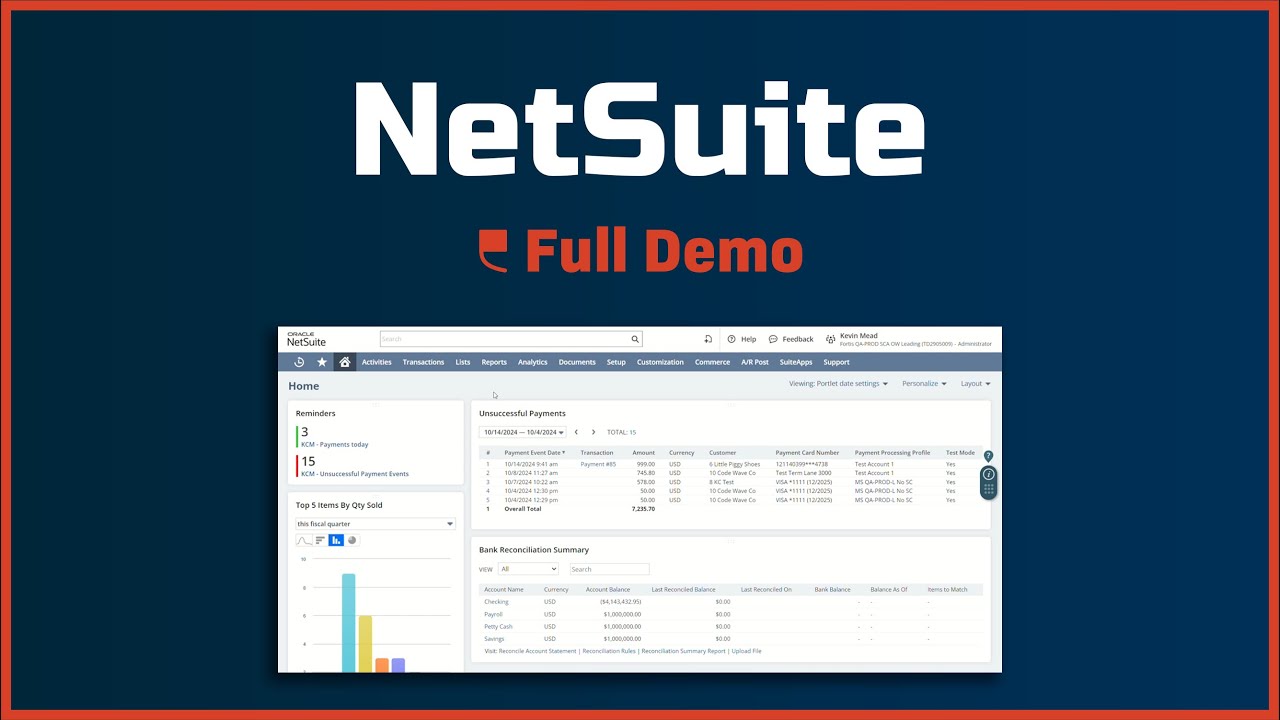
Task: Open the date range picker in Unsuccessful Payments
Action: point(524,432)
